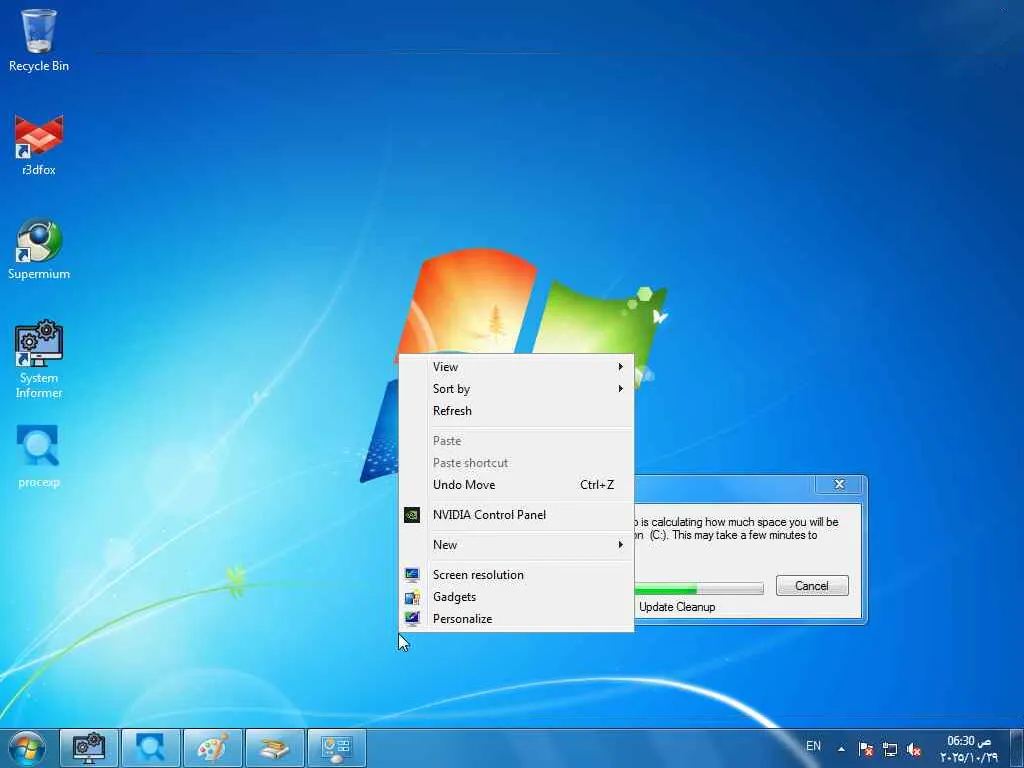Select the r3dfox desktop shortcut
This screenshot has width=1024, height=768.
pos(39,145)
